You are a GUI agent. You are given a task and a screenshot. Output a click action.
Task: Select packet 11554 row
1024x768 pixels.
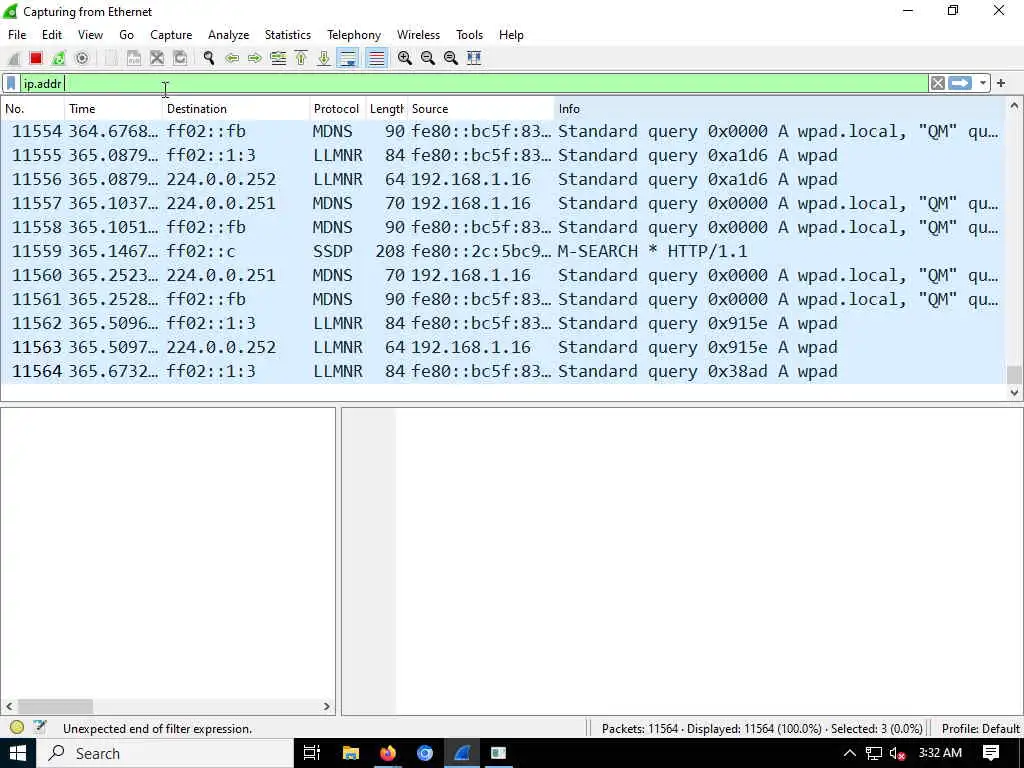[503, 131]
